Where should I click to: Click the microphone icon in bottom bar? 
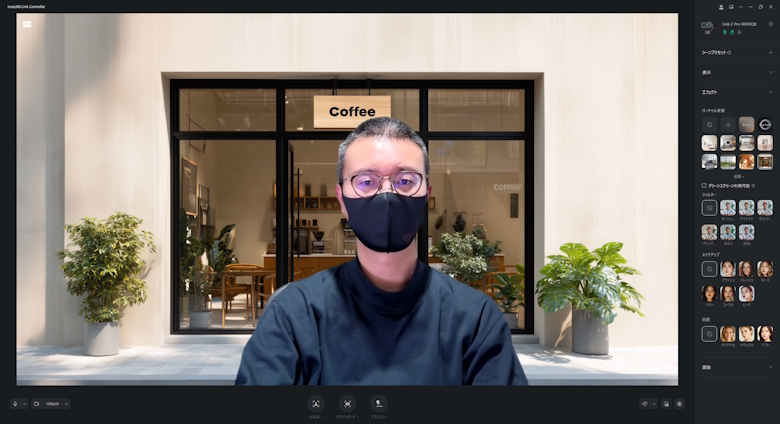click(15, 404)
